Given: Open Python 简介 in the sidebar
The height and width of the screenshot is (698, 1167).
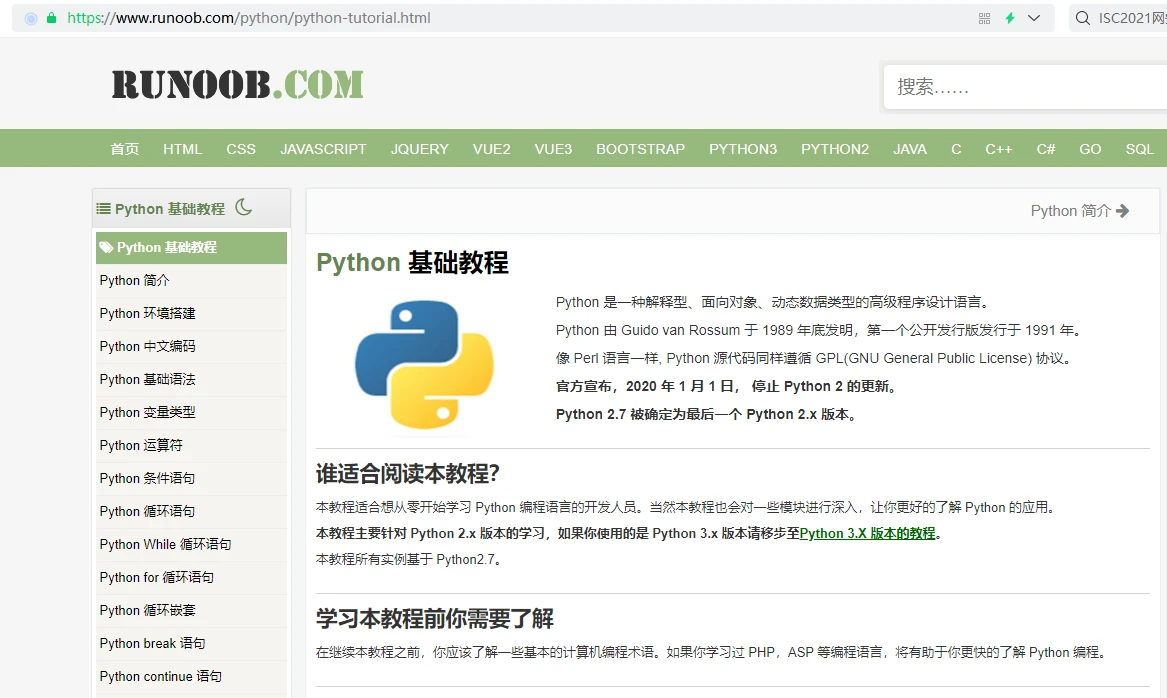Looking at the screenshot, I should tap(191, 281).
